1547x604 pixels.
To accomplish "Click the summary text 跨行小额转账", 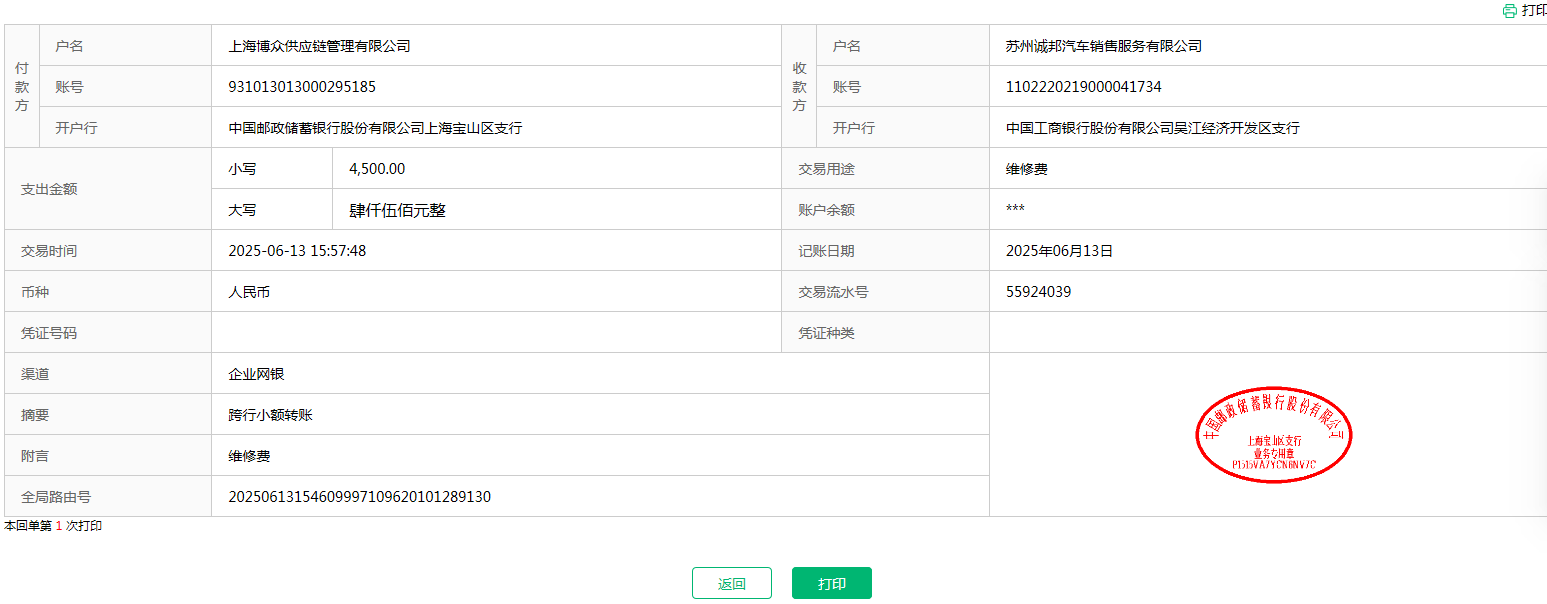I will click(x=270, y=415).
